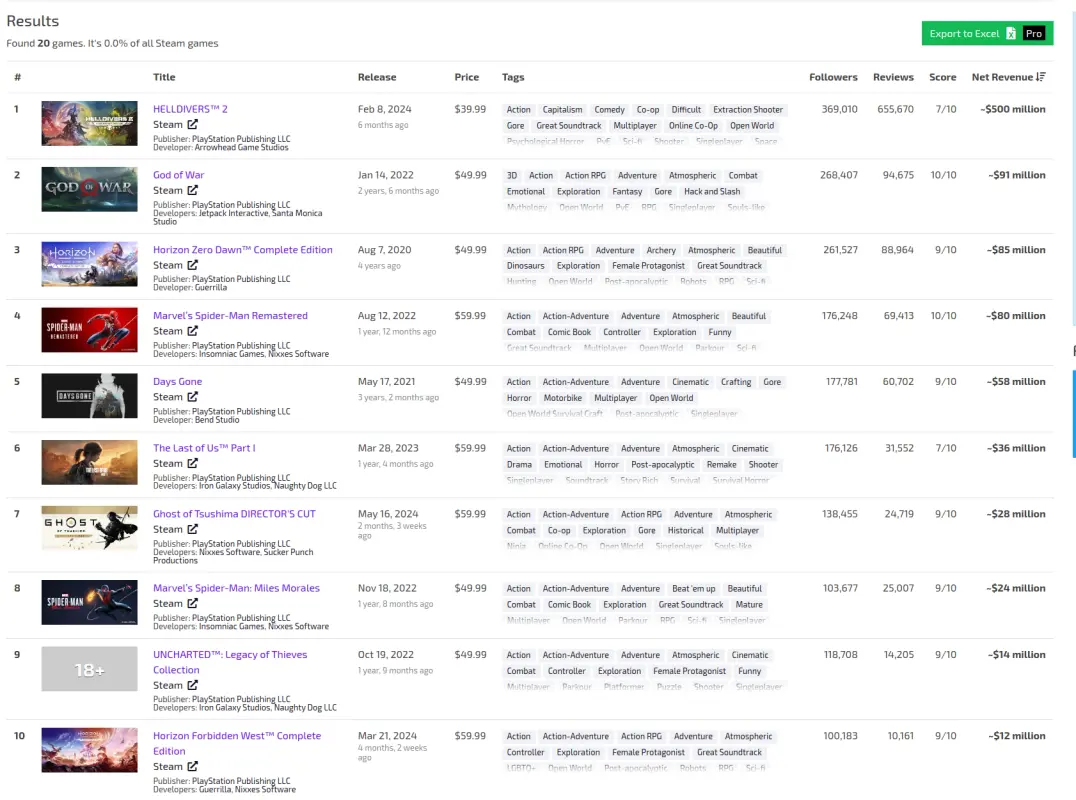Sort table by Score column header

(x=942, y=77)
